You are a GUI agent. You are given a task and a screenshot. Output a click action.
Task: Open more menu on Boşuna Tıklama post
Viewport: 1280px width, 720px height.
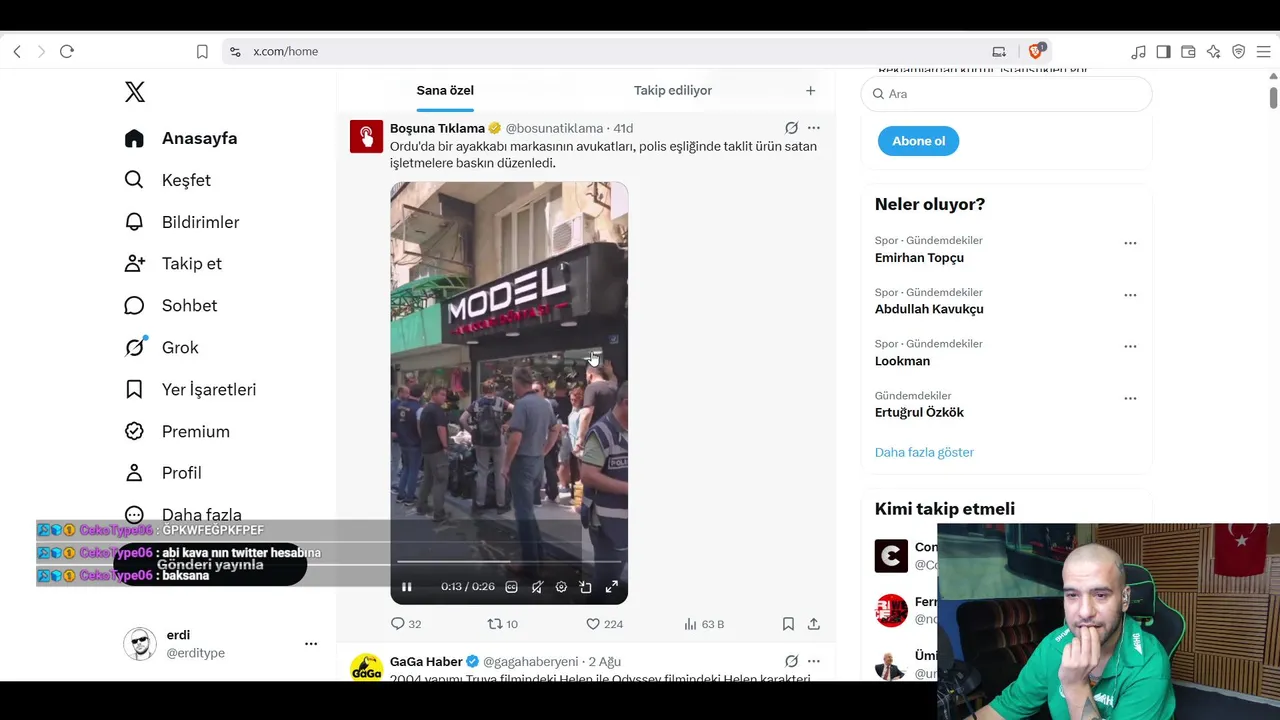814,128
